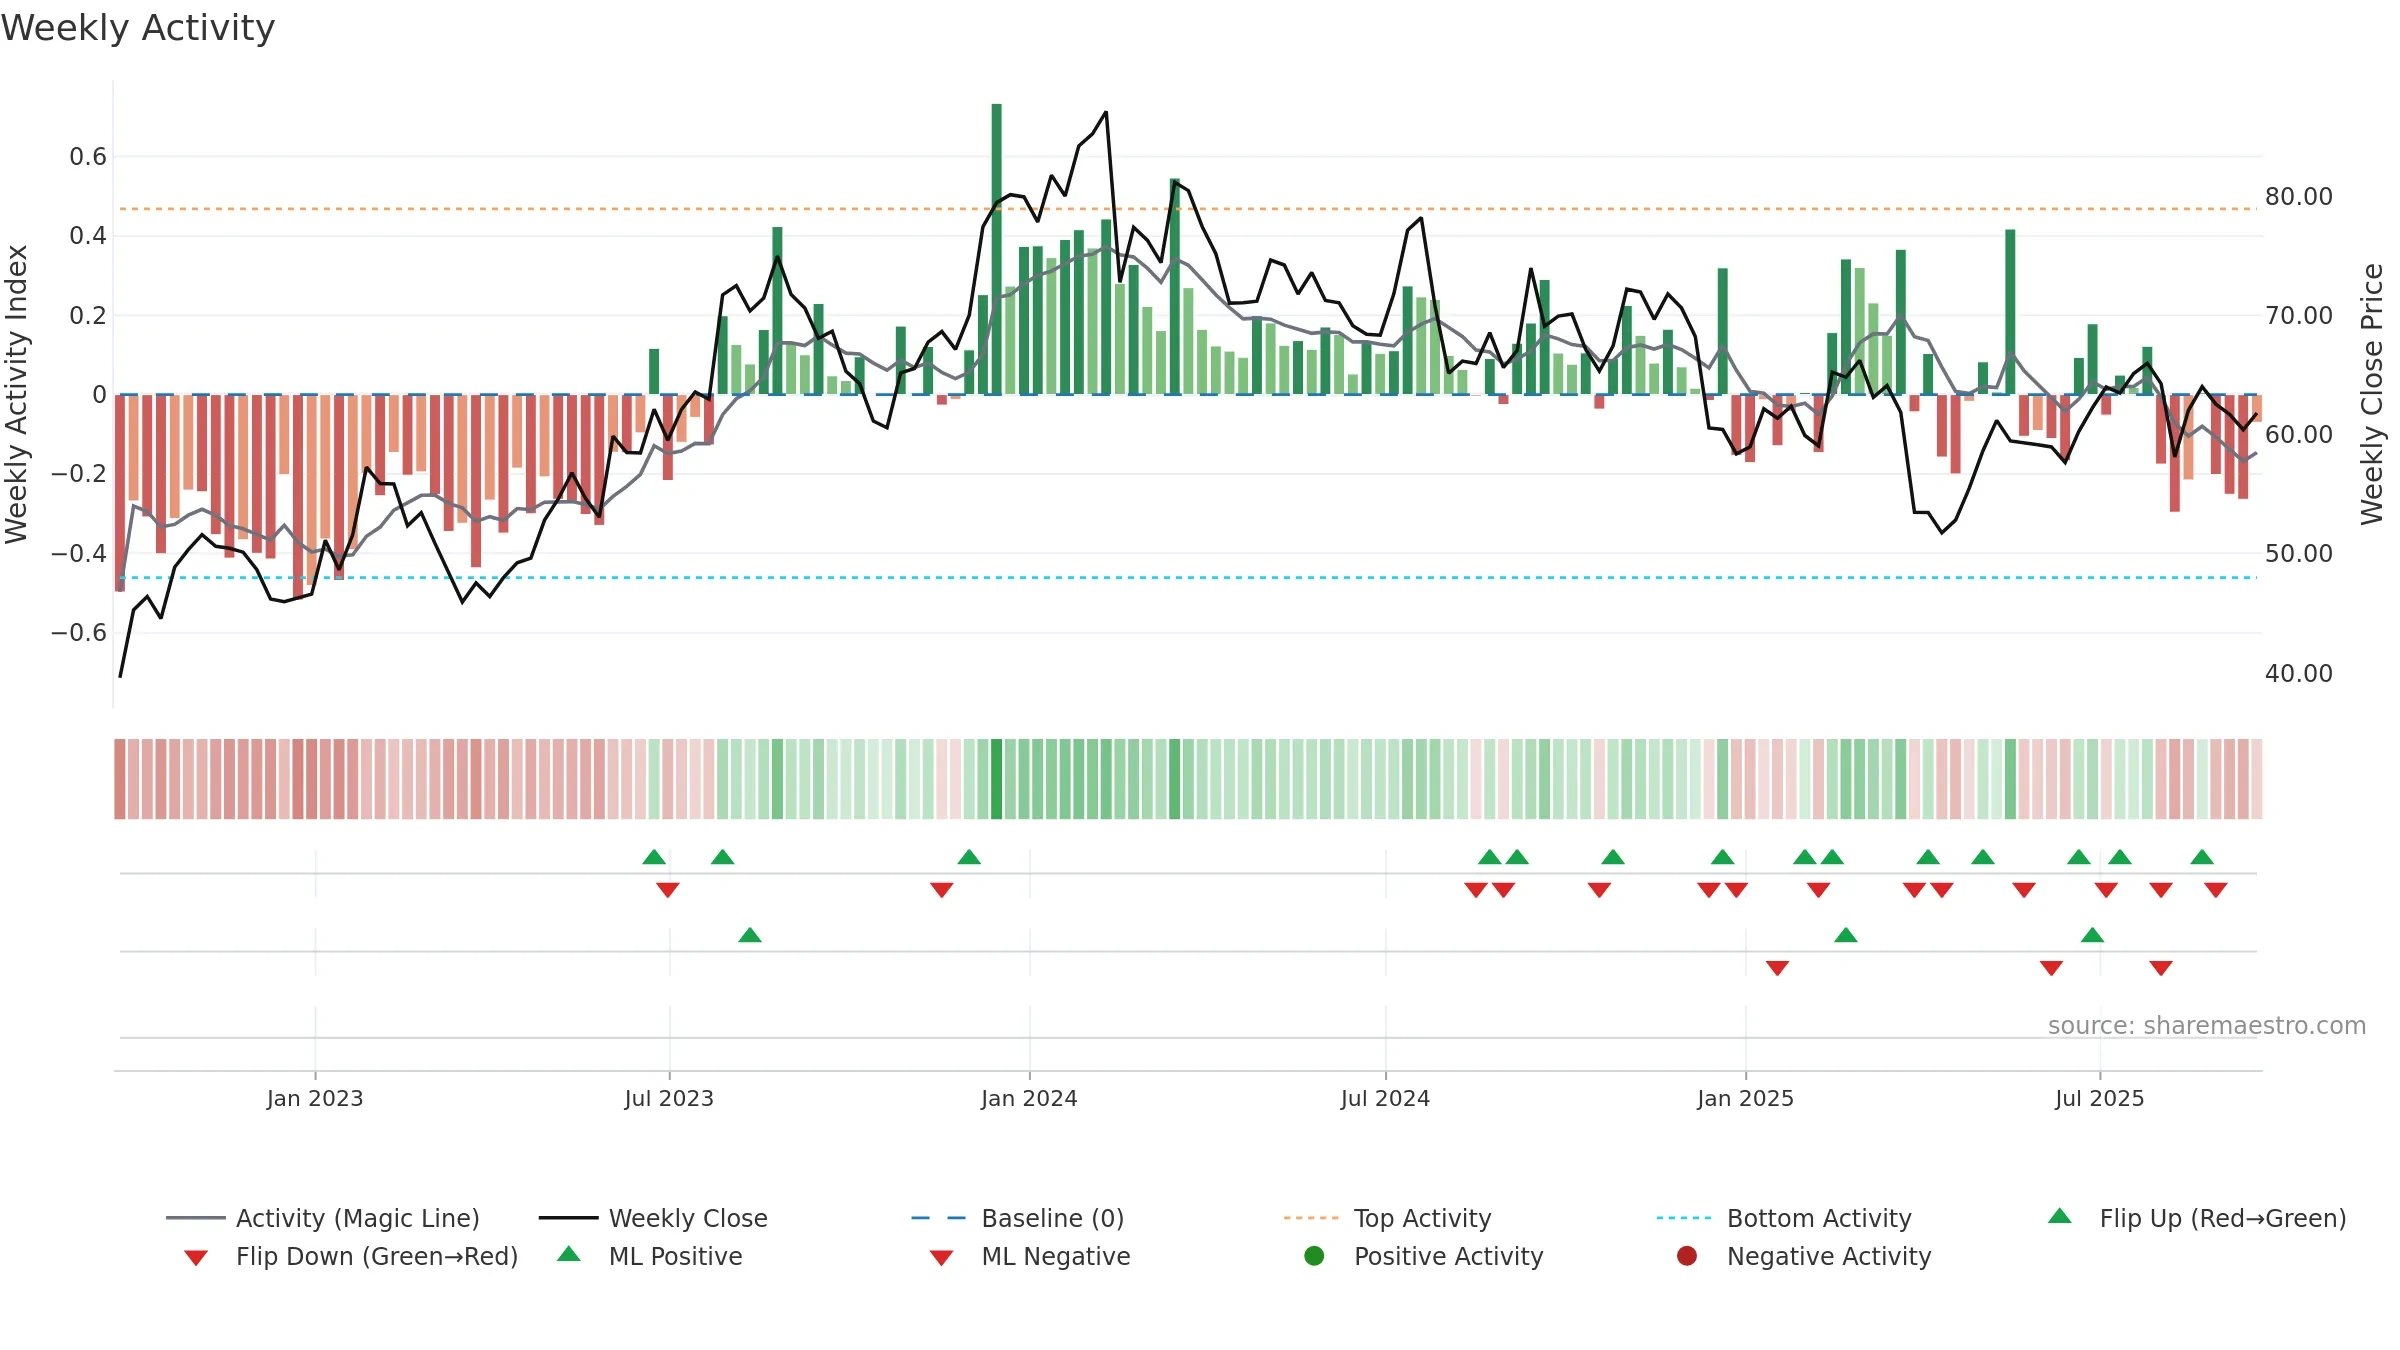Click the Weekly Activity chart title
2400x1350 pixels.
point(138,28)
